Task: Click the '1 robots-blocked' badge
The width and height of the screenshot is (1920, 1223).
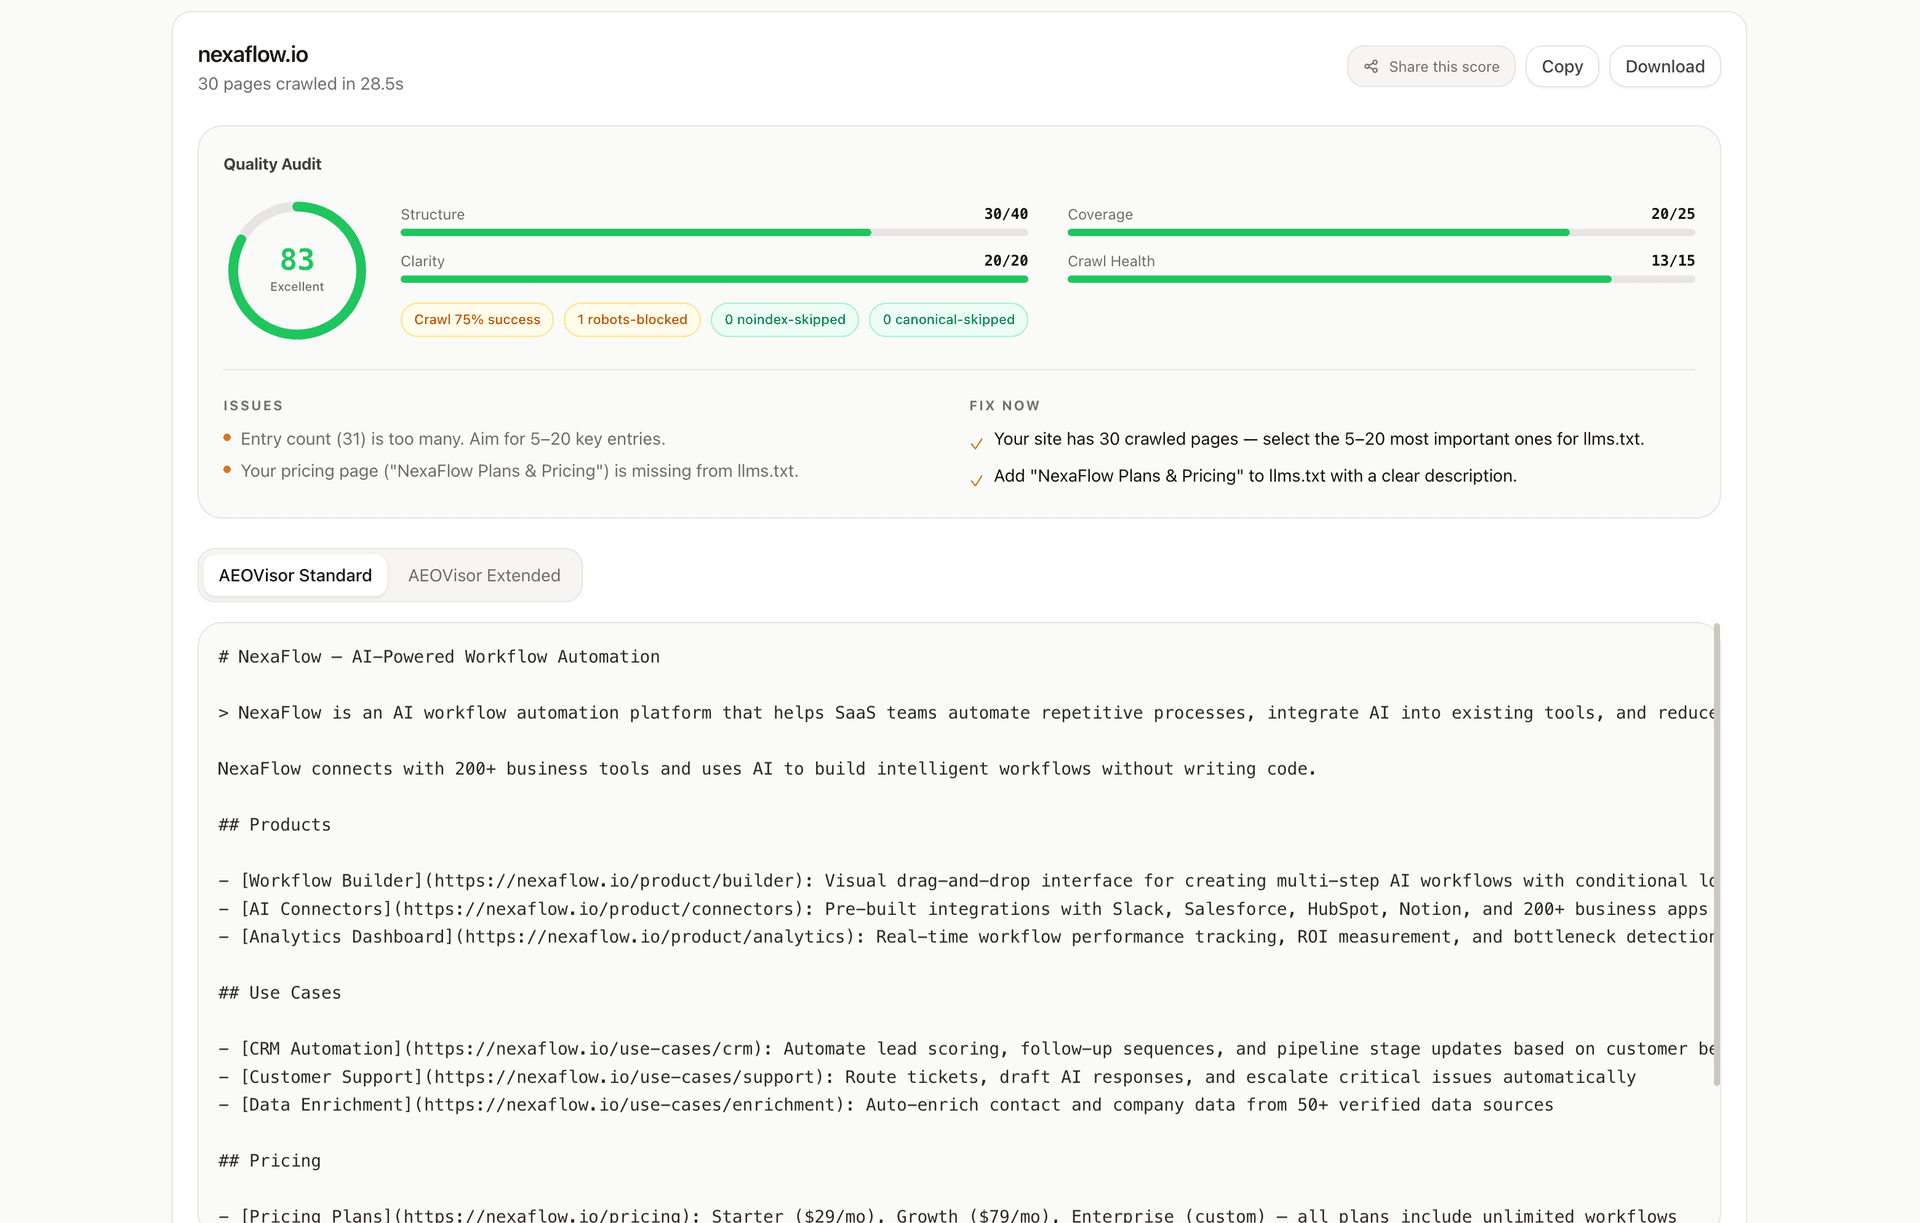Action: pos(632,320)
